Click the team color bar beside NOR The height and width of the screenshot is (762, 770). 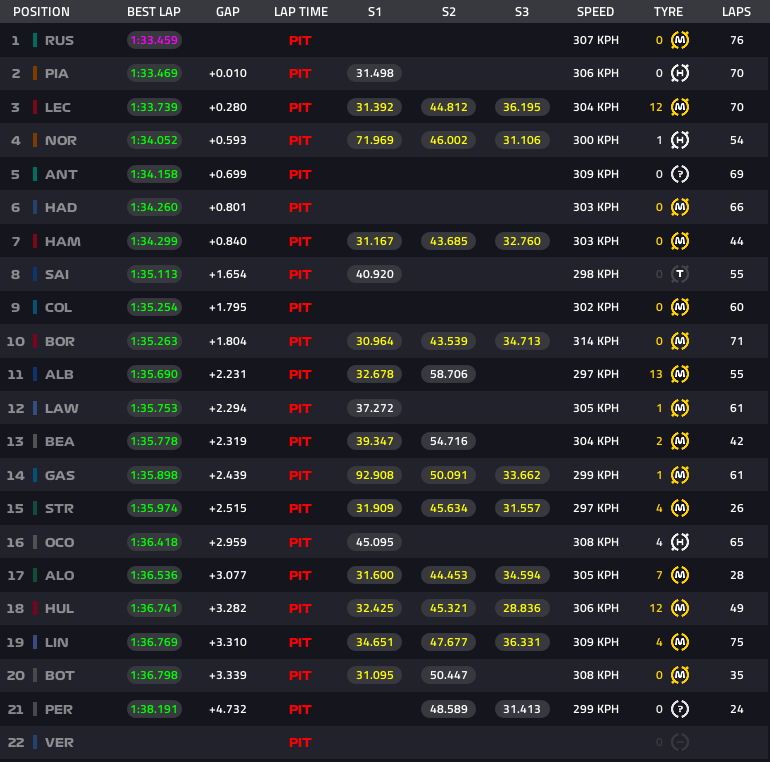(x=35, y=141)
